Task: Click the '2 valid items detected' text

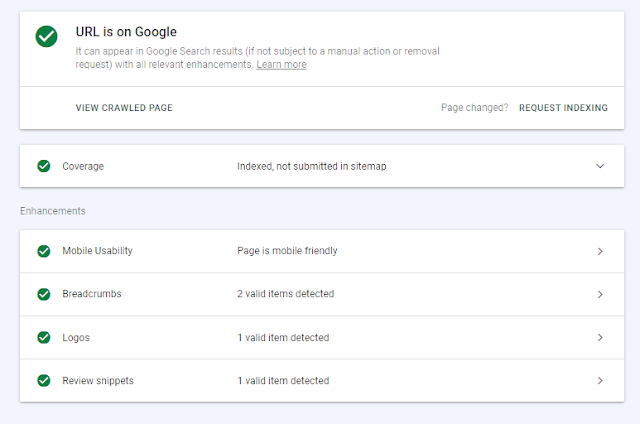Action: pos(285,294)
